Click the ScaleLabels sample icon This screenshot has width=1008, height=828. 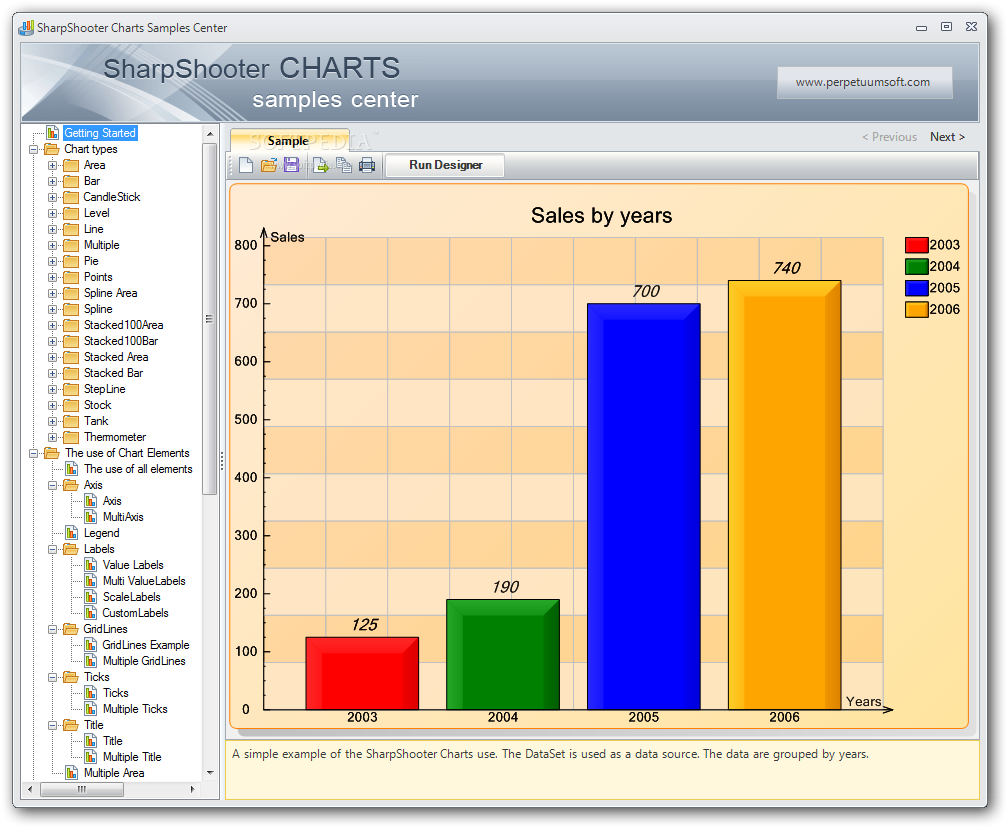[x=91, y=597]
